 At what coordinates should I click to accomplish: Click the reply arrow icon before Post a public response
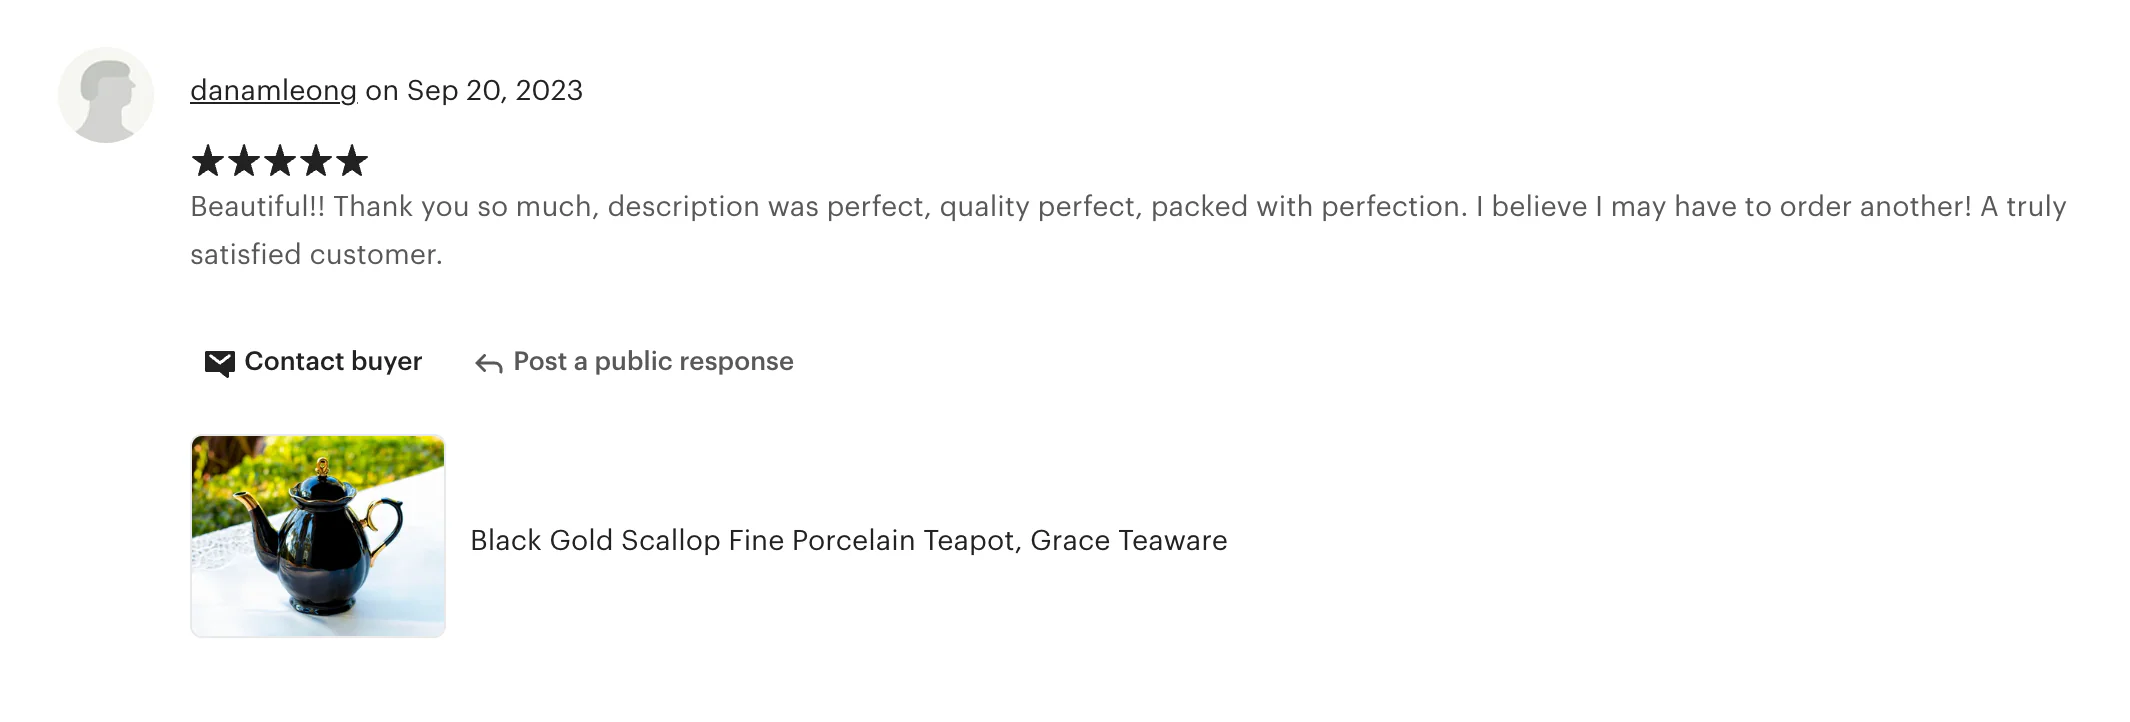[x=487, y=363]
